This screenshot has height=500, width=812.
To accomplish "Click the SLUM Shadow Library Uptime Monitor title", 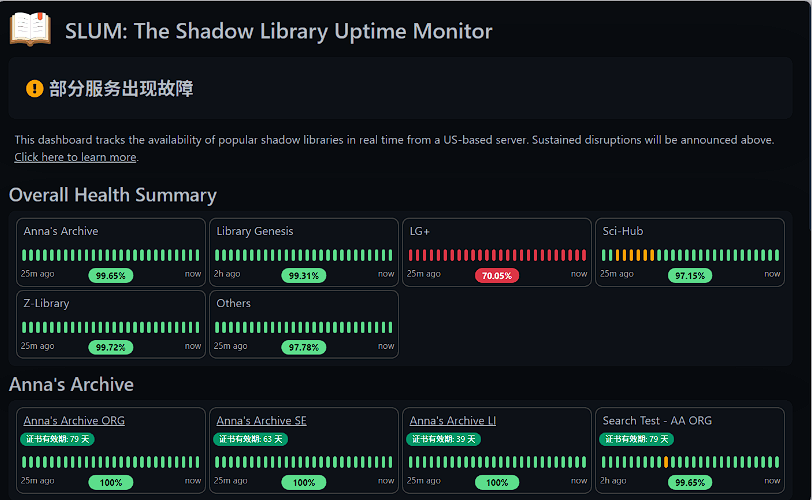I will coord(279,31).
